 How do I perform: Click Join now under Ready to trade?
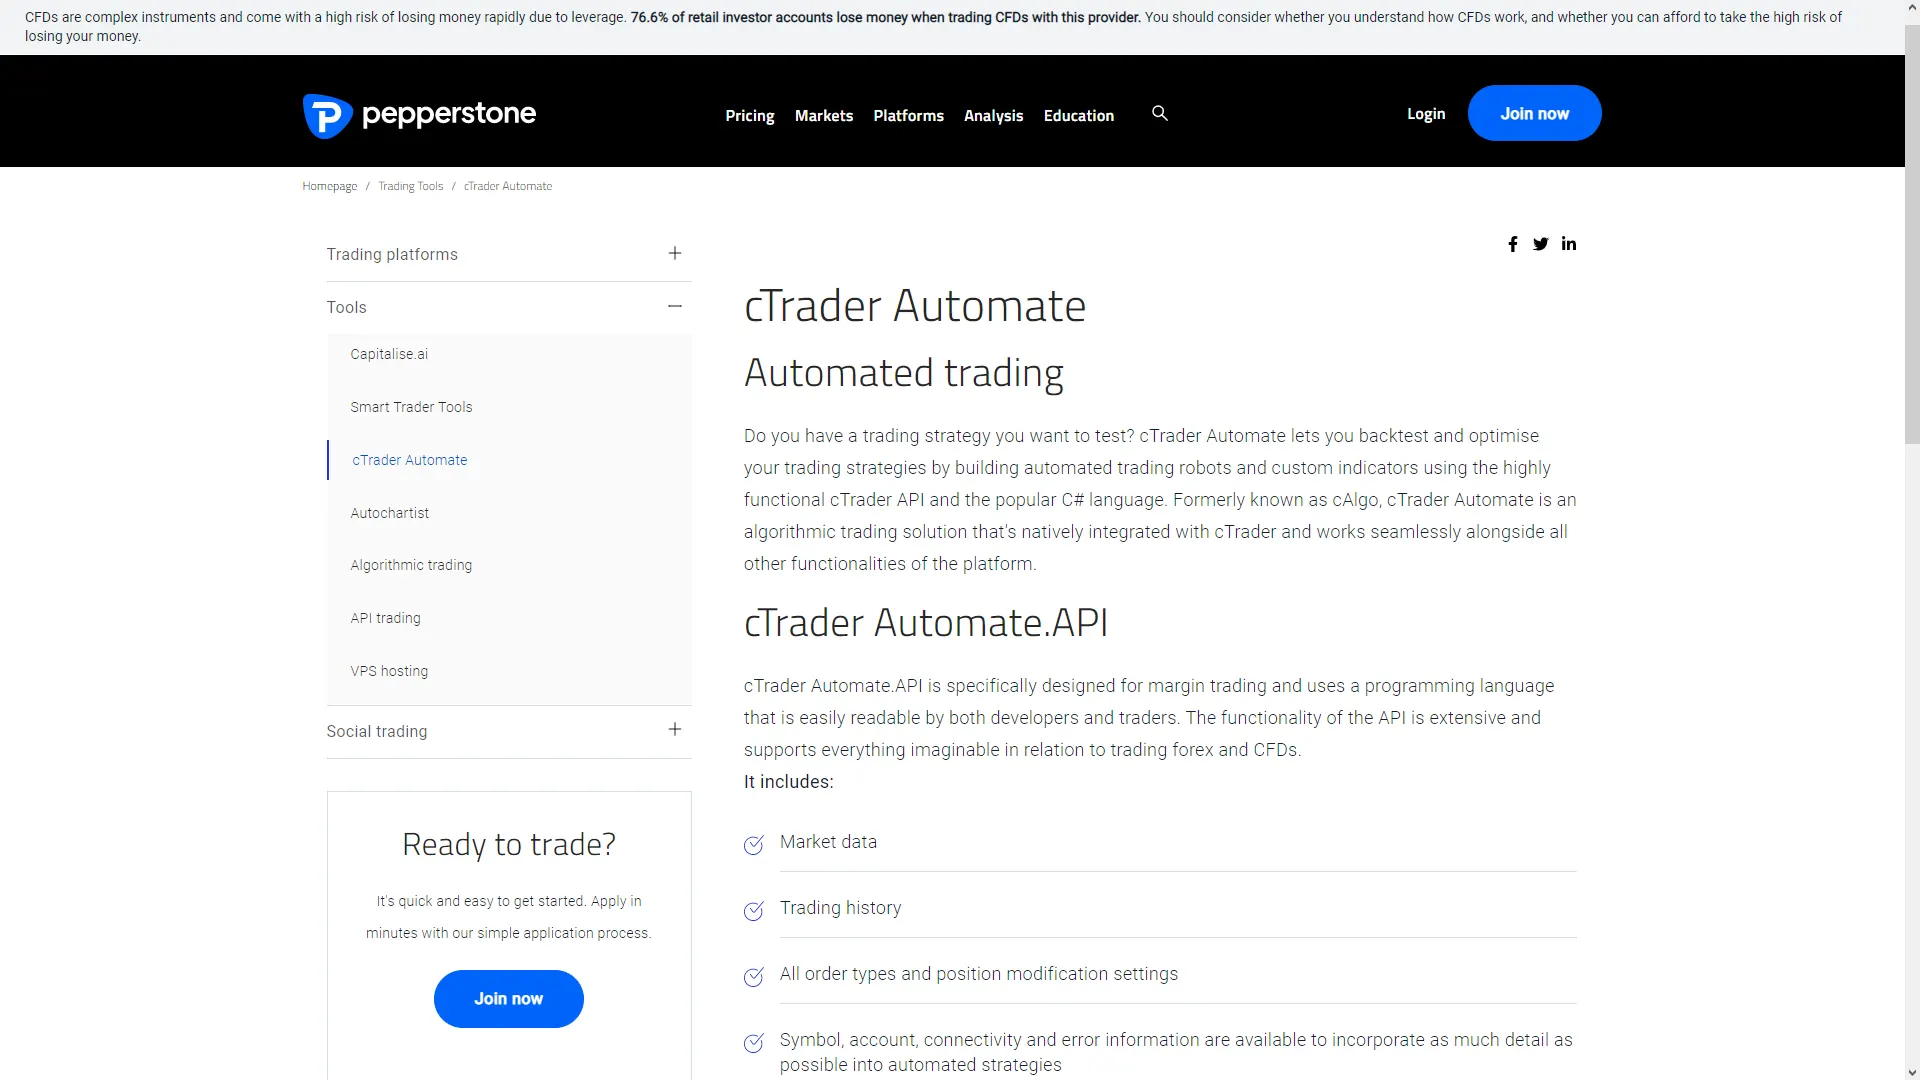click(509, 999)
